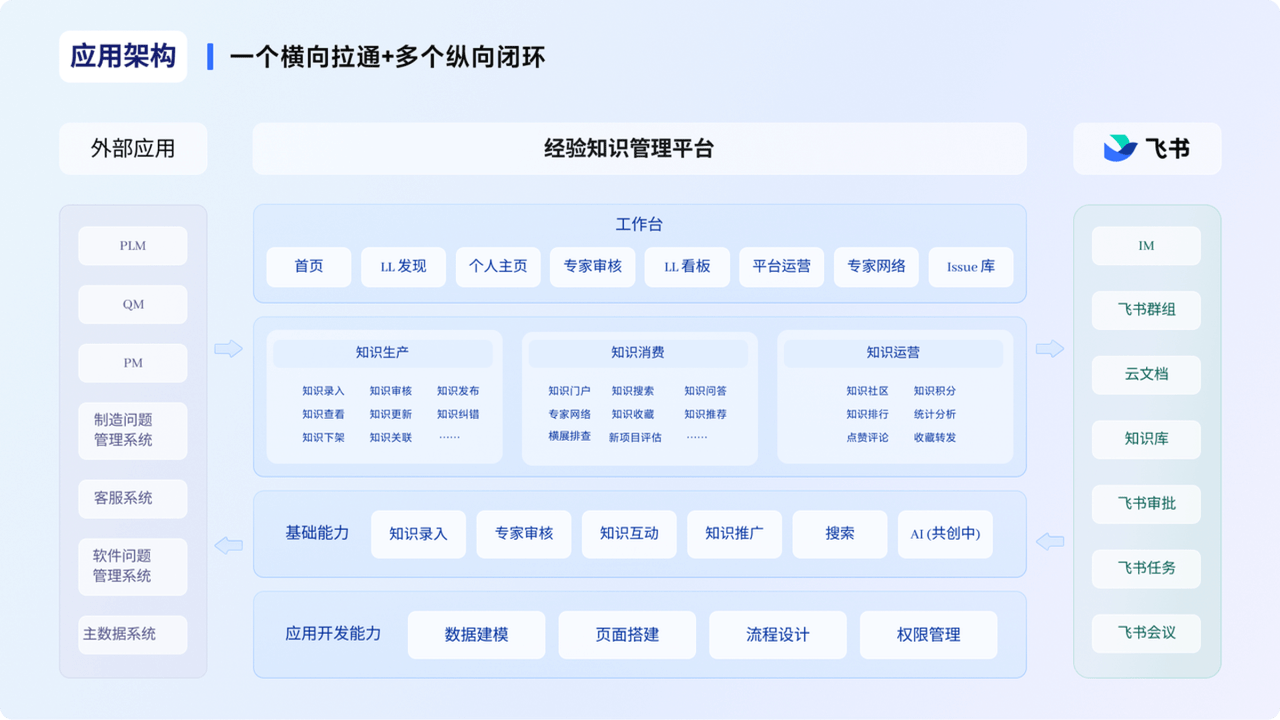Select the 搜索 capability box
Viewport: 1280px width, 720px height.
click(x=840, y=534)
